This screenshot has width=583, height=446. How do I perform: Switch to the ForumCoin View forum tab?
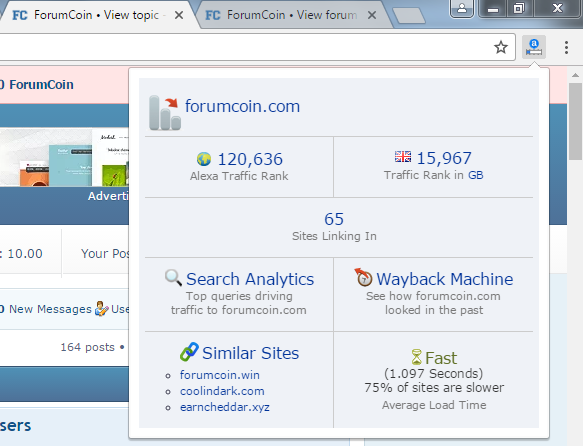coord(292,15)
